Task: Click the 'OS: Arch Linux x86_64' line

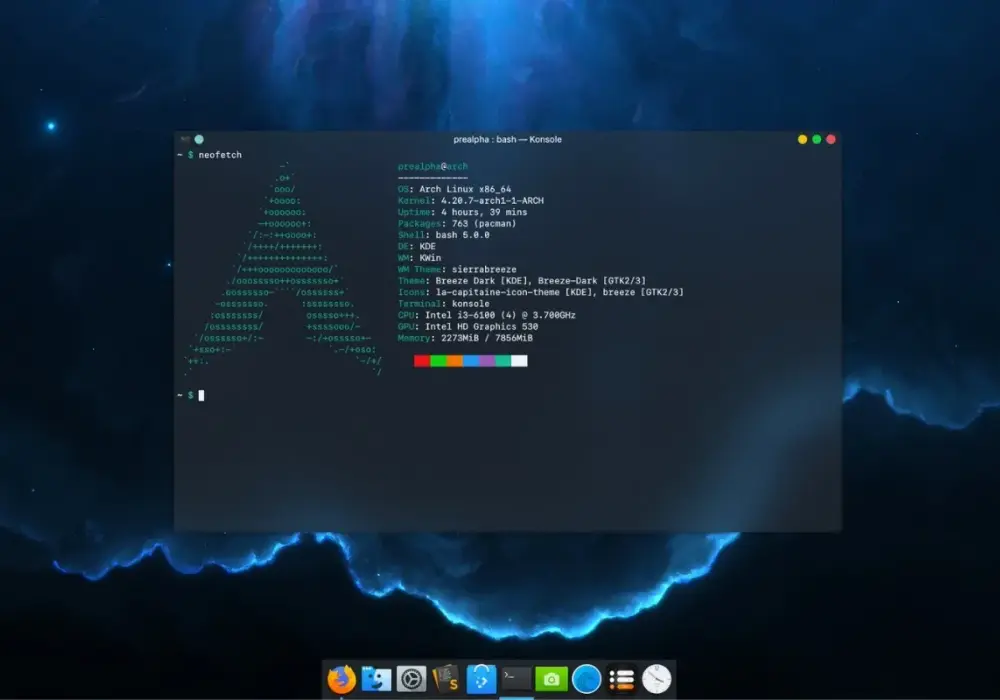Action: [x=454, y=189]
